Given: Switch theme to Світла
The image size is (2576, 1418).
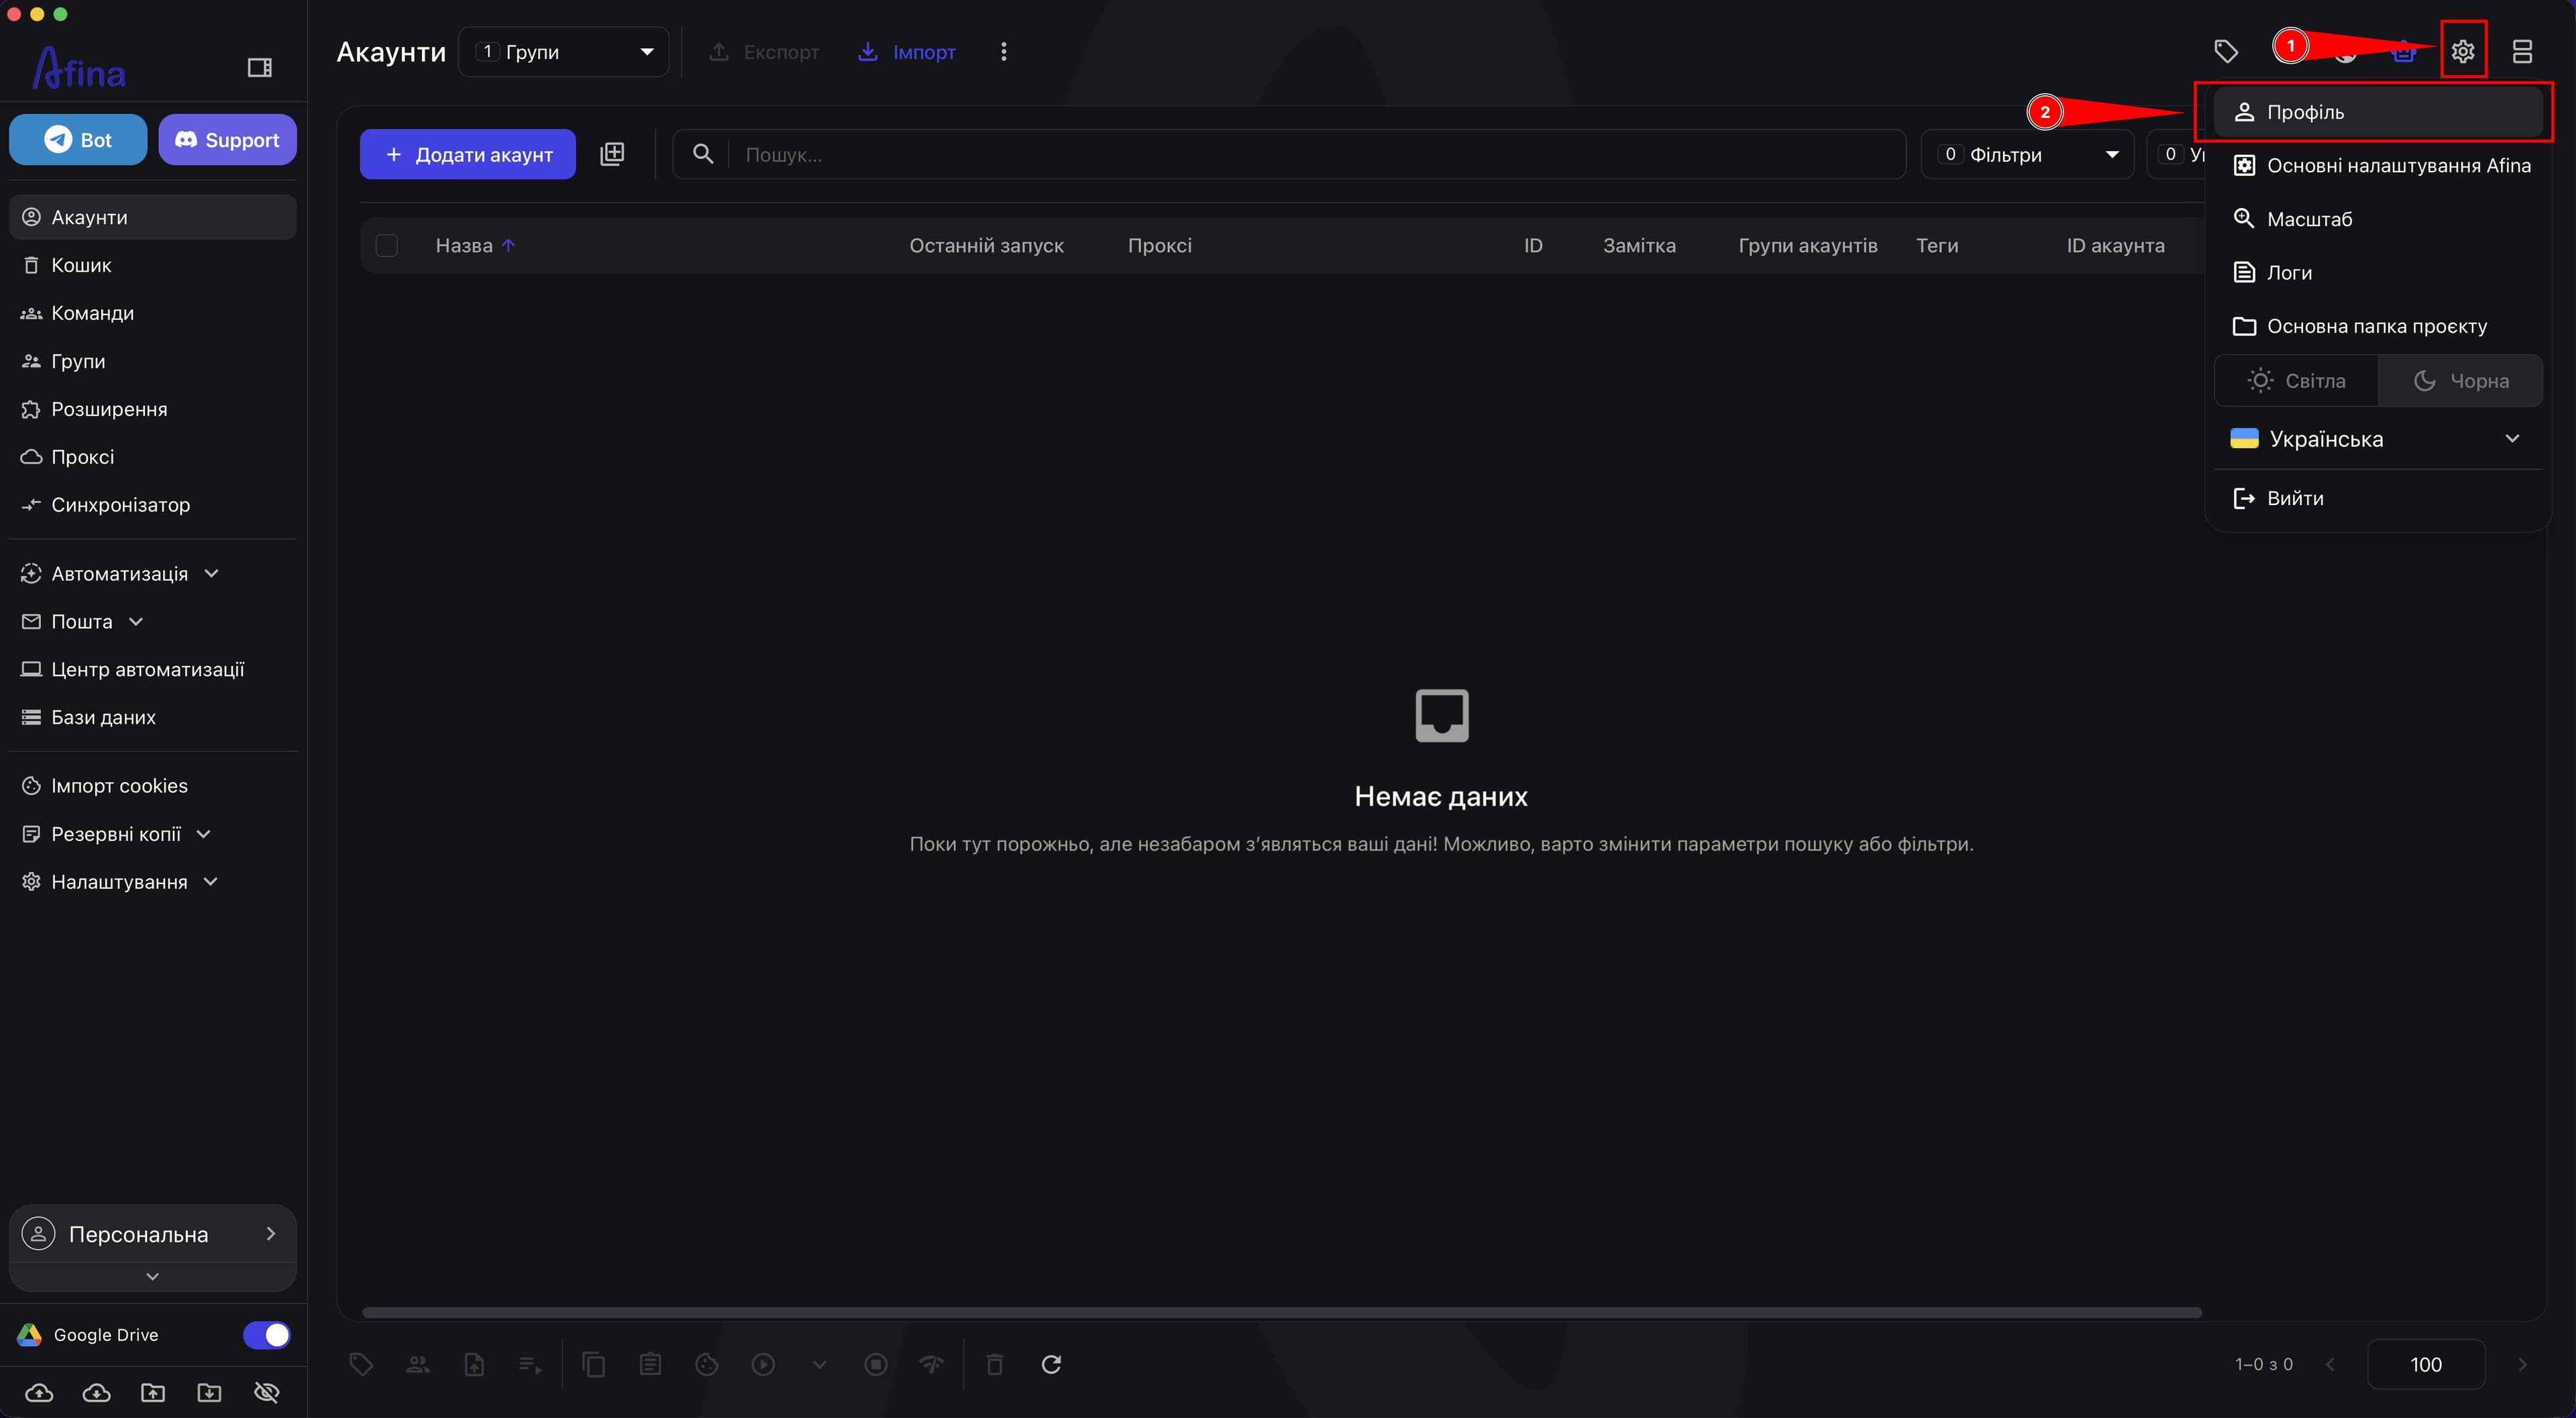Looking at the screenshot, I should point(2296,380).
